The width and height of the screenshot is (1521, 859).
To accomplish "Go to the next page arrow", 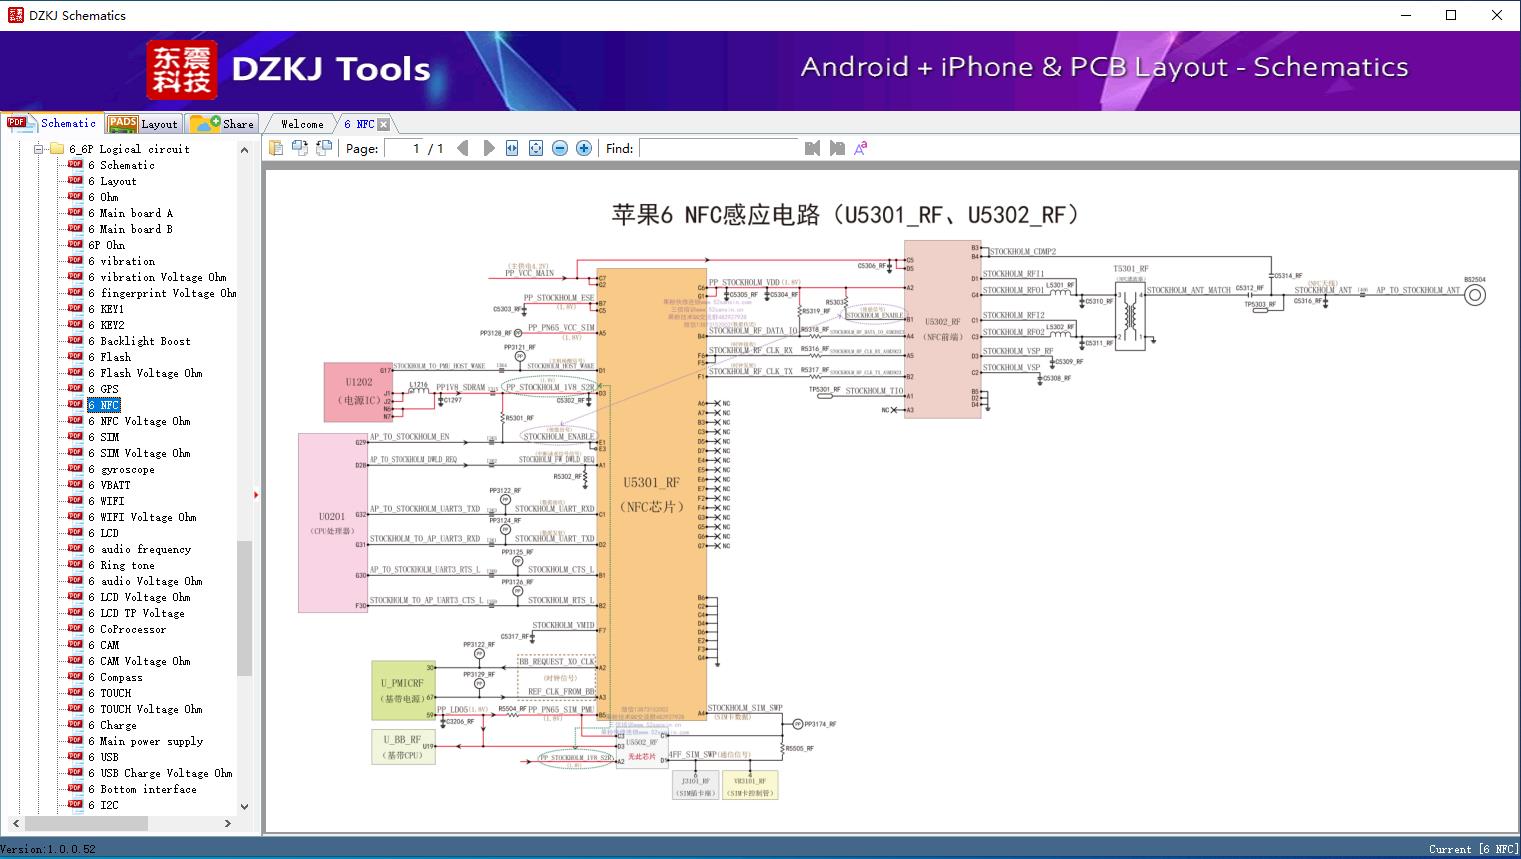I will click(489, 148).
